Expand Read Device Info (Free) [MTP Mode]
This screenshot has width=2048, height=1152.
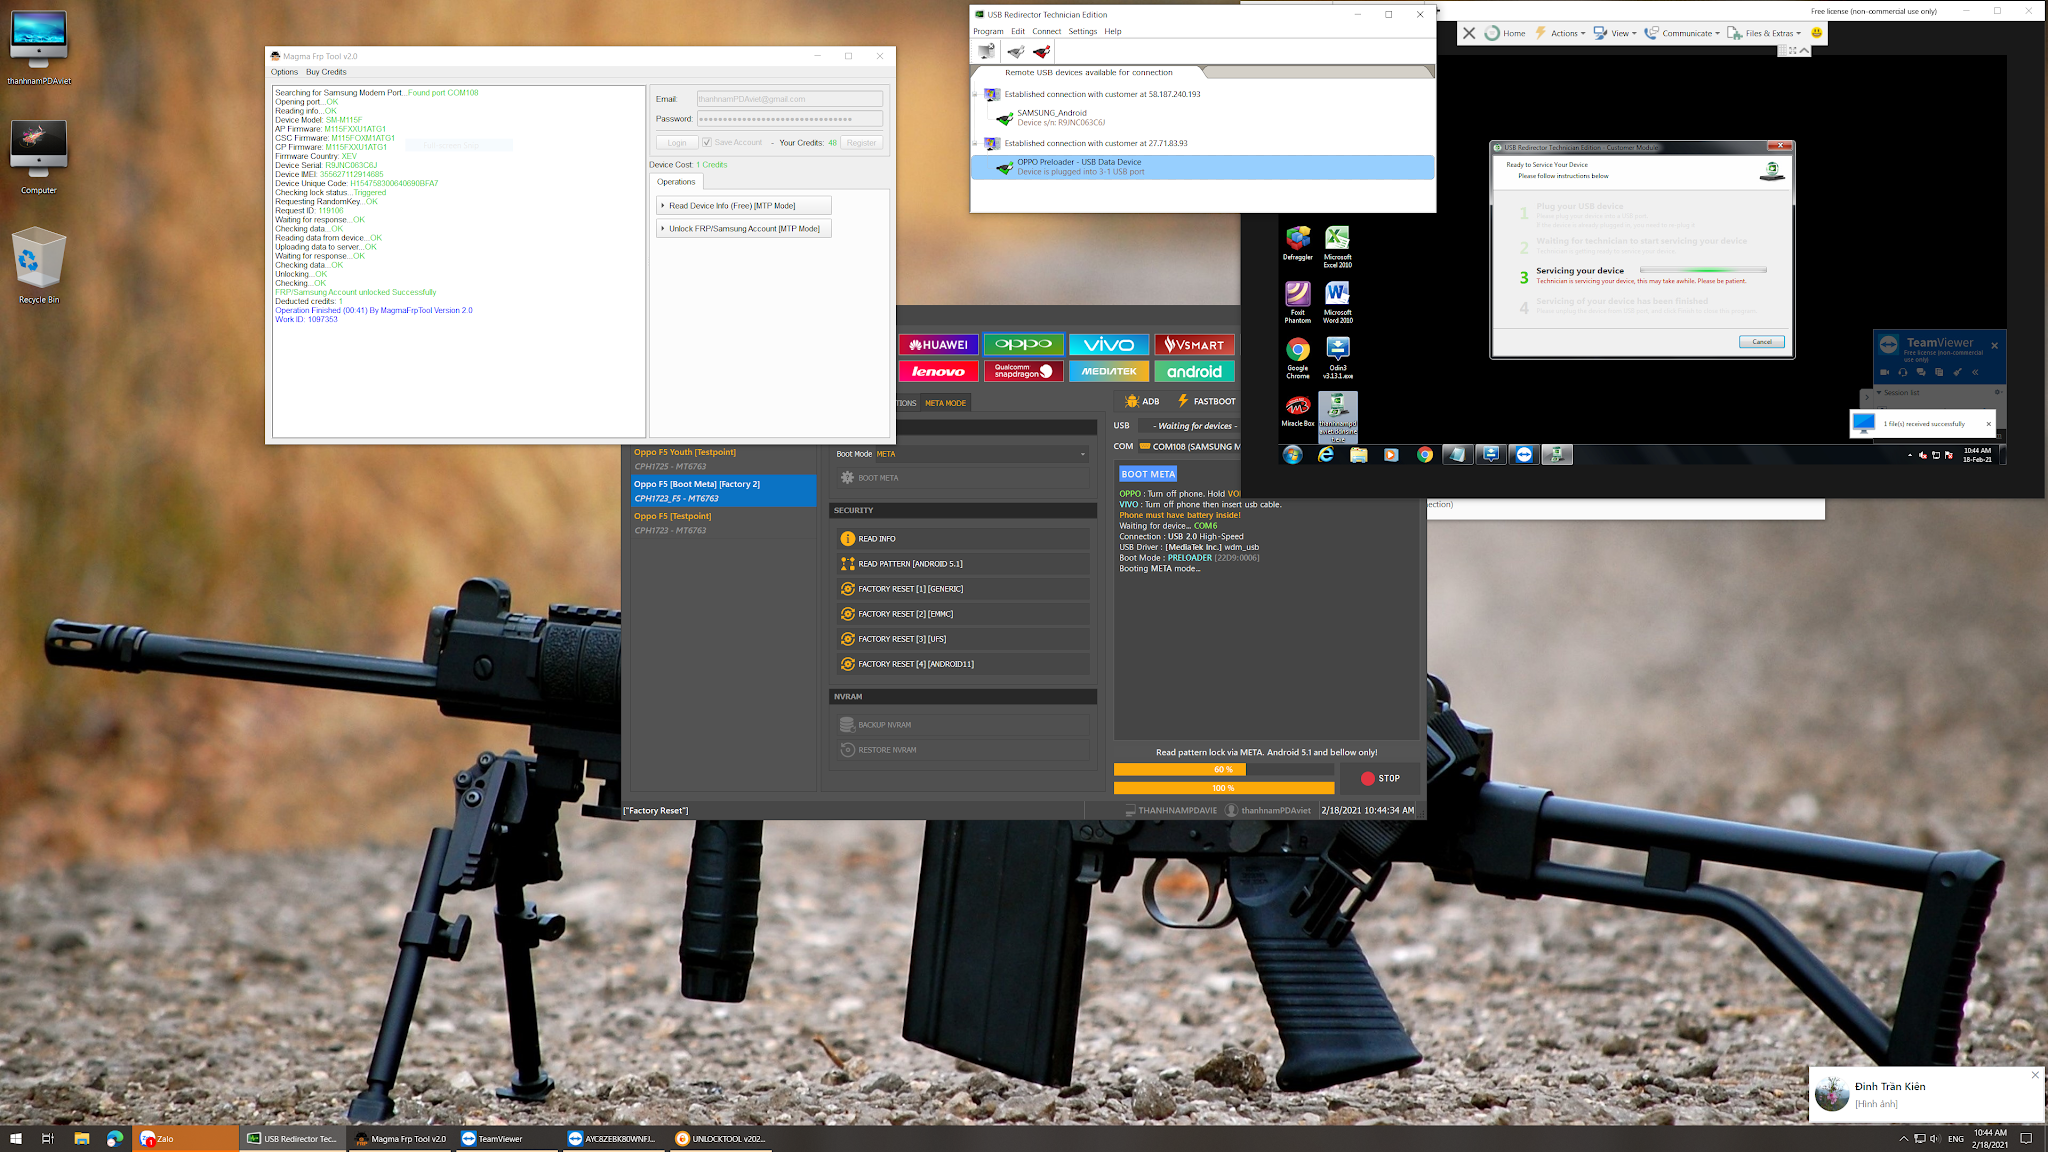pyautogui.click(x=743, y=206)
